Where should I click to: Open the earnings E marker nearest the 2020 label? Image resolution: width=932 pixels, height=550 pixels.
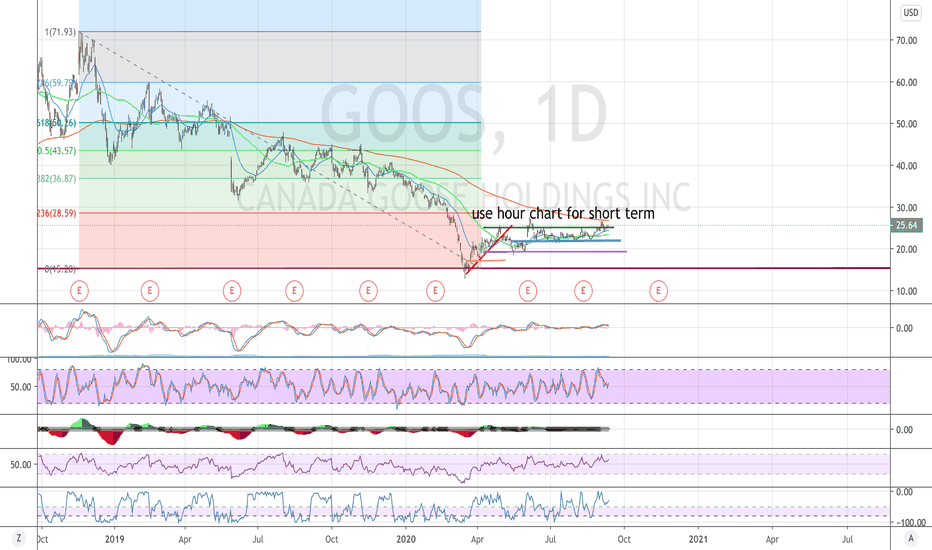click(435, 291)
